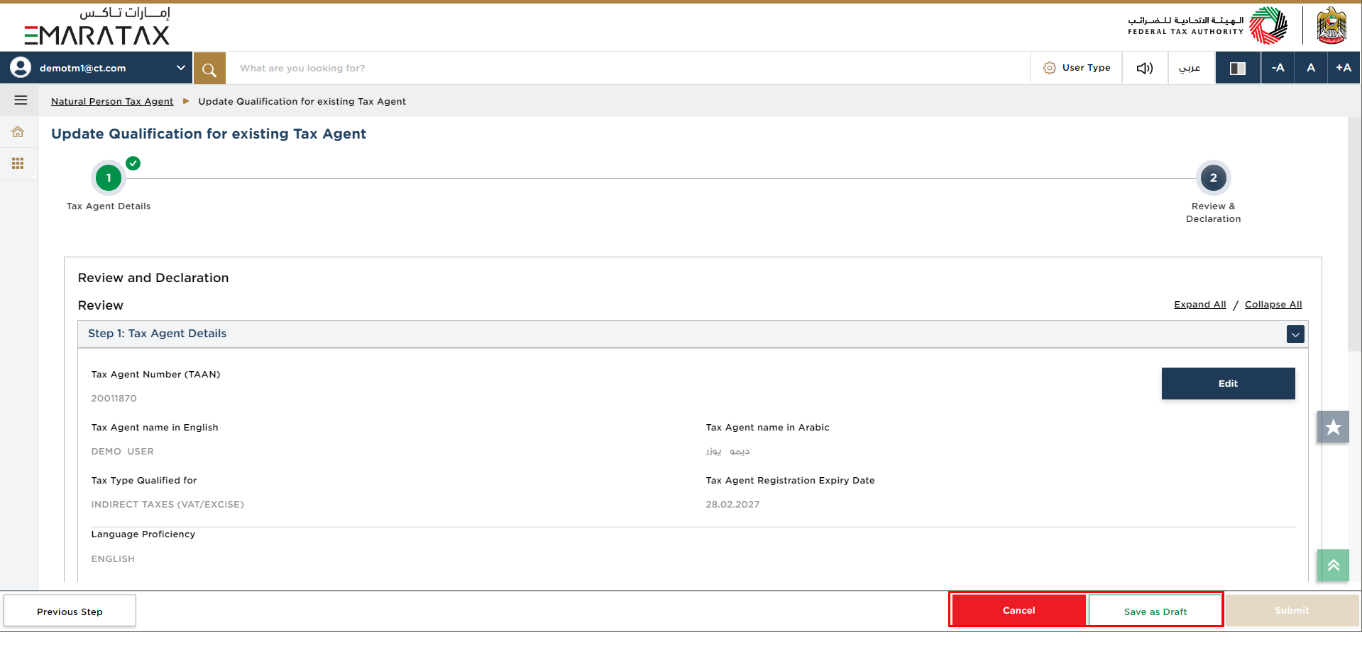Click the DEMO USER name value
The image size is (1362, 648).
click(x=122, y=451)
